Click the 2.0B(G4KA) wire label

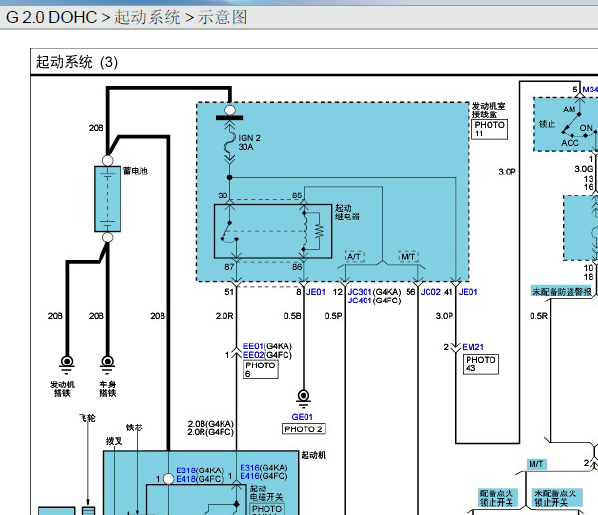(x=211, y=424)
